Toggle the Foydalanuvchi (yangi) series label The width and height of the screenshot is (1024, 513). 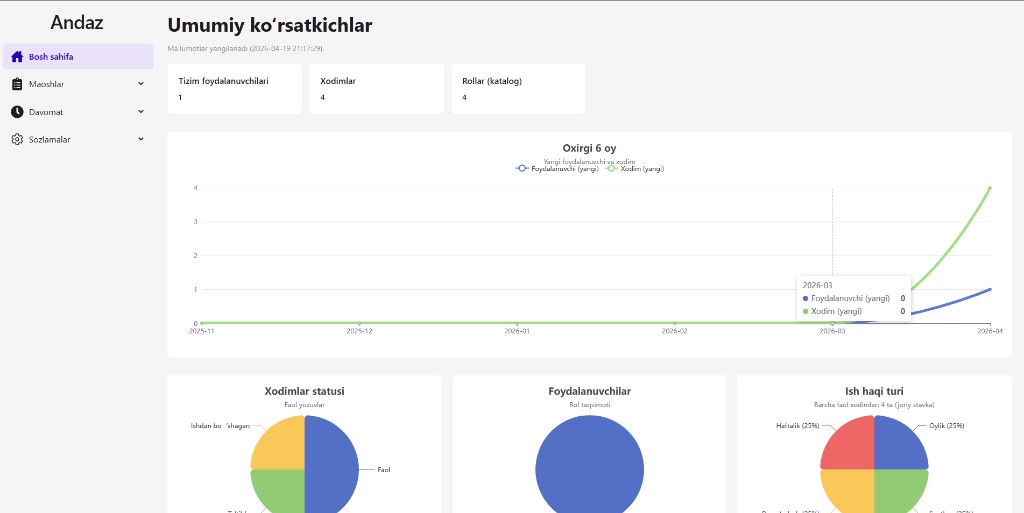tap(565, 169)
